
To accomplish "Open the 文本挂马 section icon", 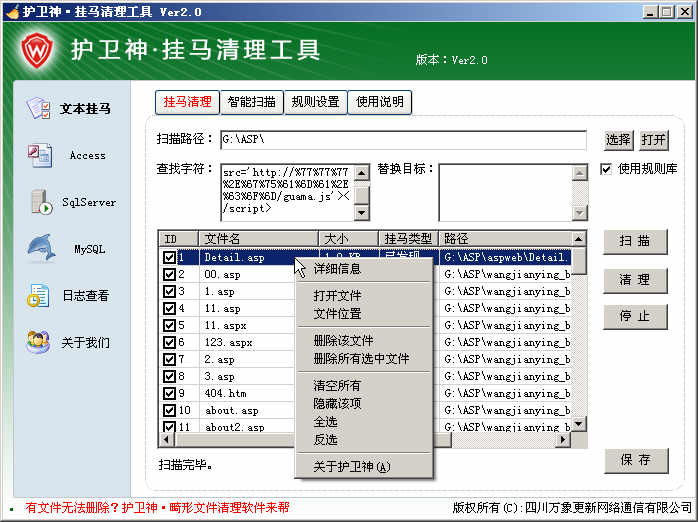I will coord(38,108).
